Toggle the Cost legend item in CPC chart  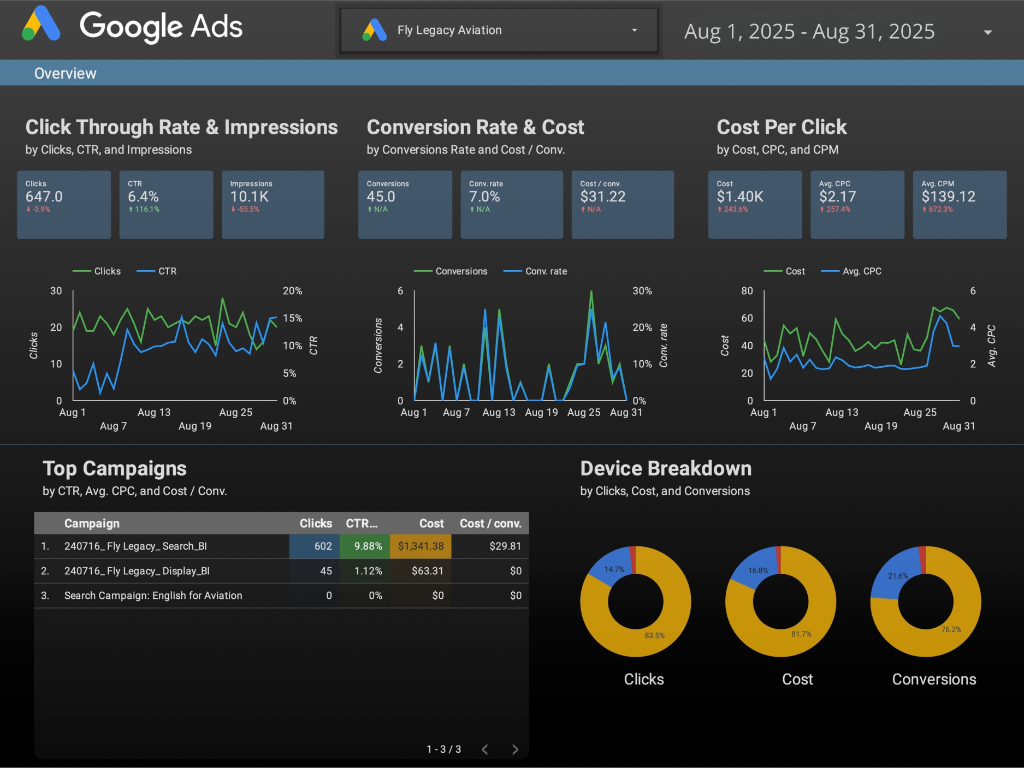pyautogui.click(x=784, y=271)
